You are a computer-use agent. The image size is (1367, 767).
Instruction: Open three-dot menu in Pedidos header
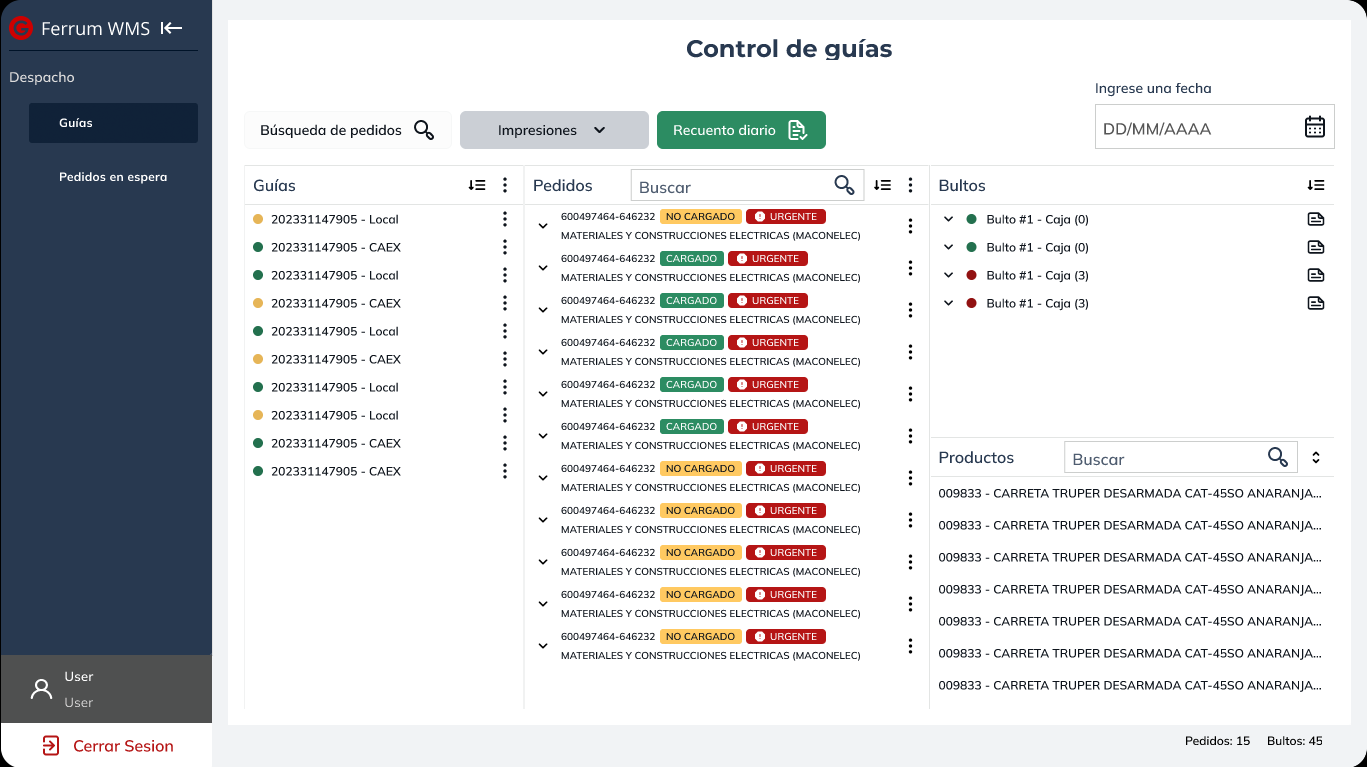point(910,185)
